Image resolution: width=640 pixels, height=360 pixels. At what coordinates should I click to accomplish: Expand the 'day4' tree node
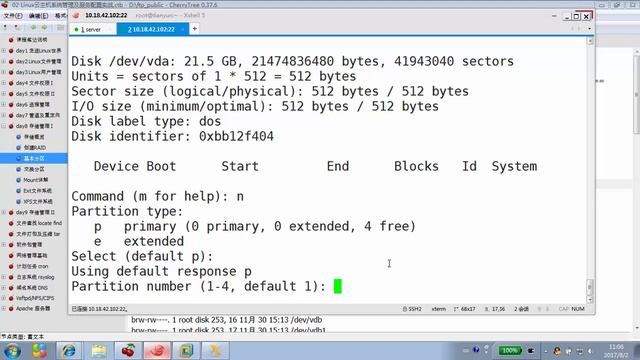(4, 83)
